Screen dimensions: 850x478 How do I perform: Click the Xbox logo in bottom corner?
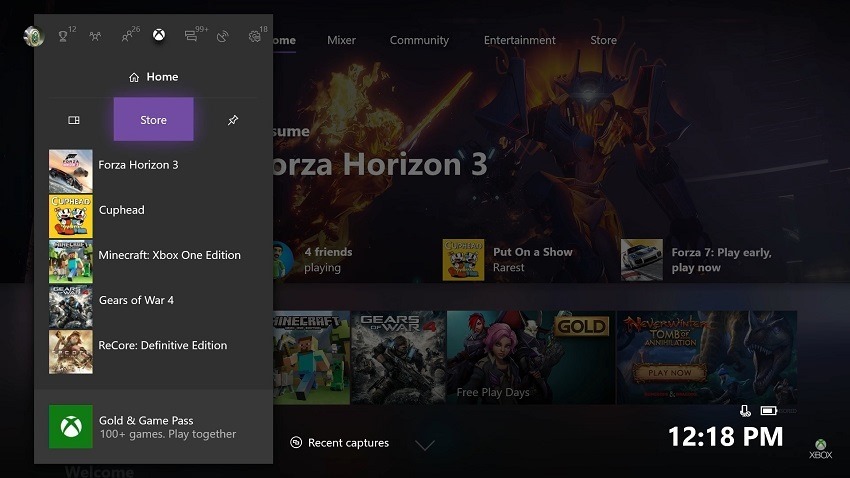pyautogui.click(x=820, y=449)
